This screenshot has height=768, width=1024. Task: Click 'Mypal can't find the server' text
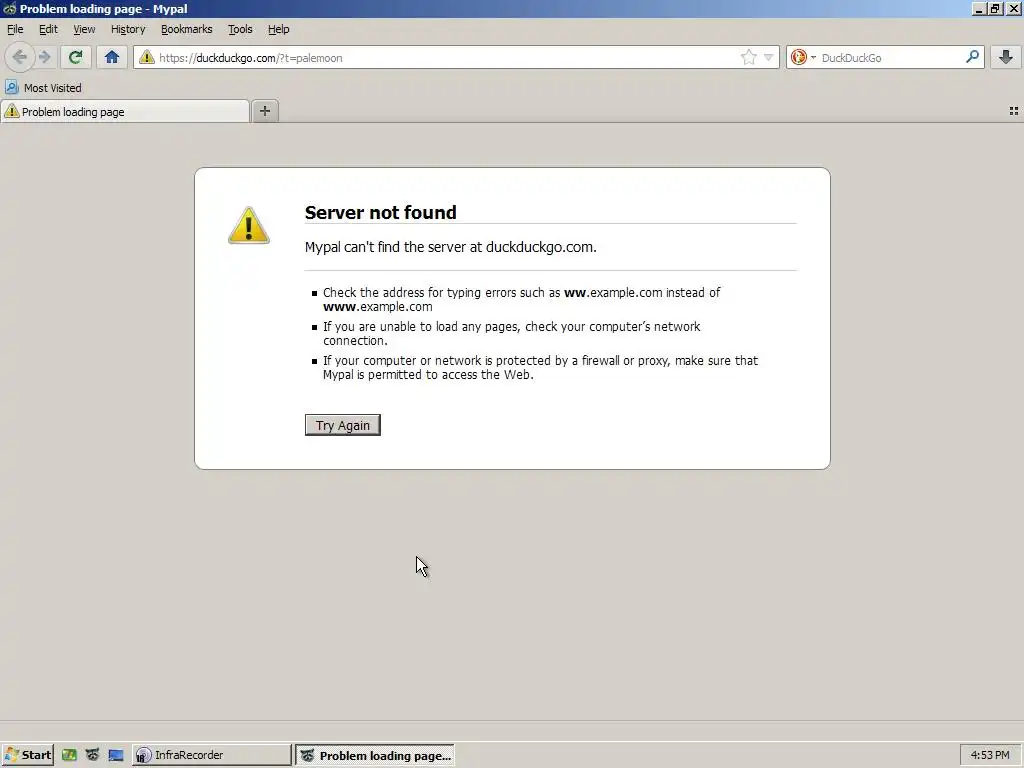point(451,247)
